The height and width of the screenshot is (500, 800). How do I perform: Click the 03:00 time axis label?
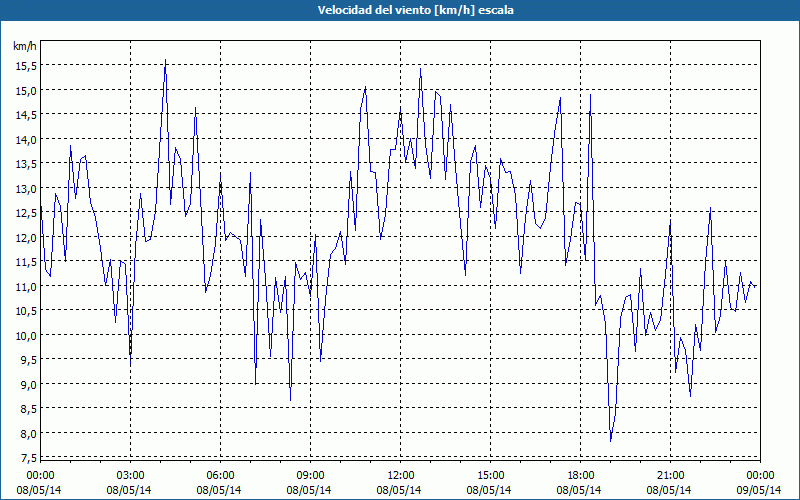point(131,476)
